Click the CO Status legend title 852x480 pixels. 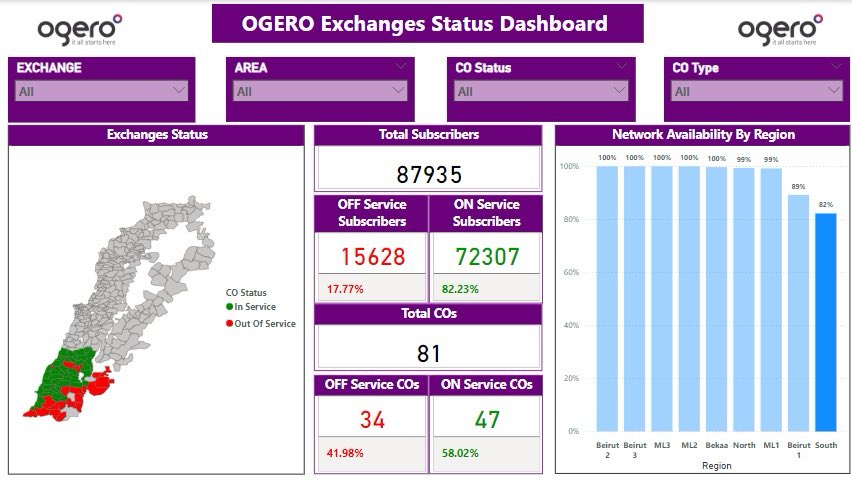(246, 292)
